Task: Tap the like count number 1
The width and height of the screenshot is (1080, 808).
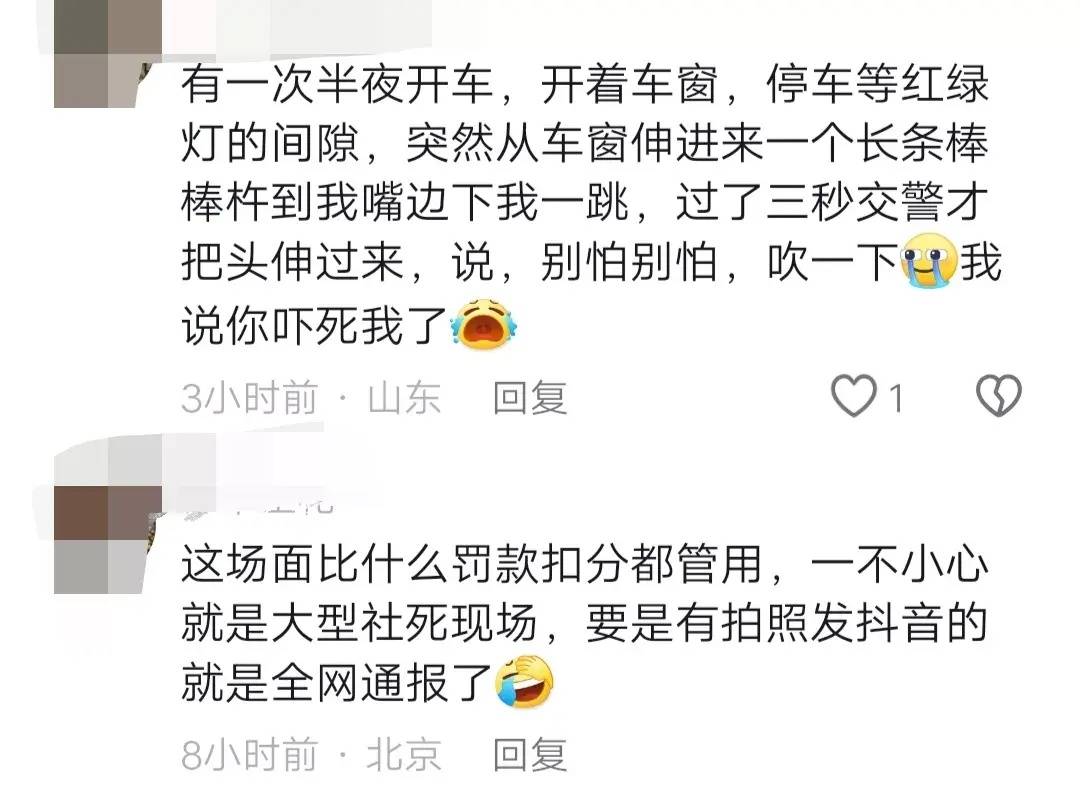Action: click(895, 399)
